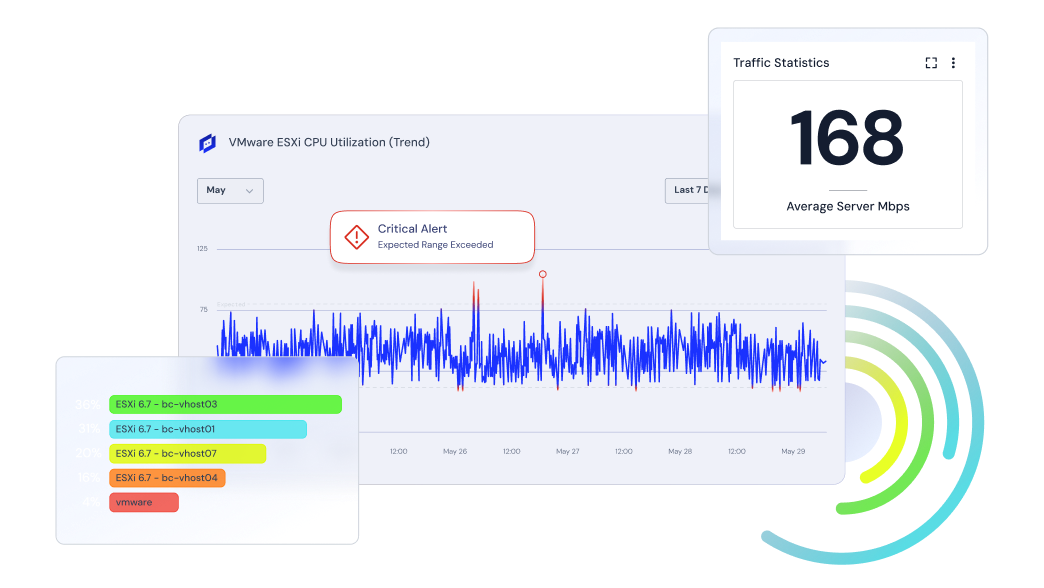Click the 36% label next to bc-vhost03
This screenshot has width=1044, height=588.
(x=88, y=404)
